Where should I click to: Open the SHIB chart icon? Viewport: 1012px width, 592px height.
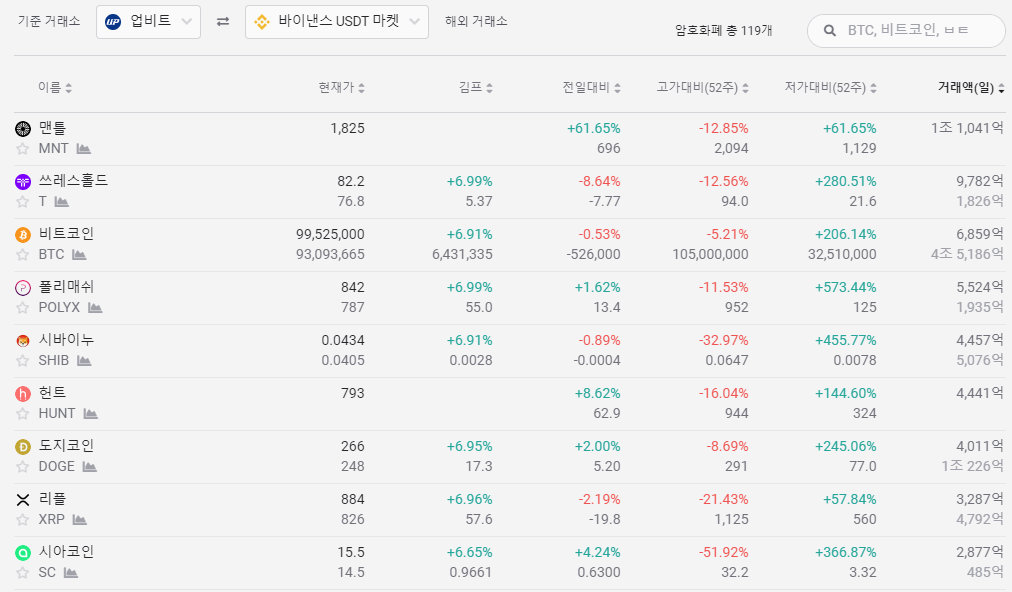84,361
